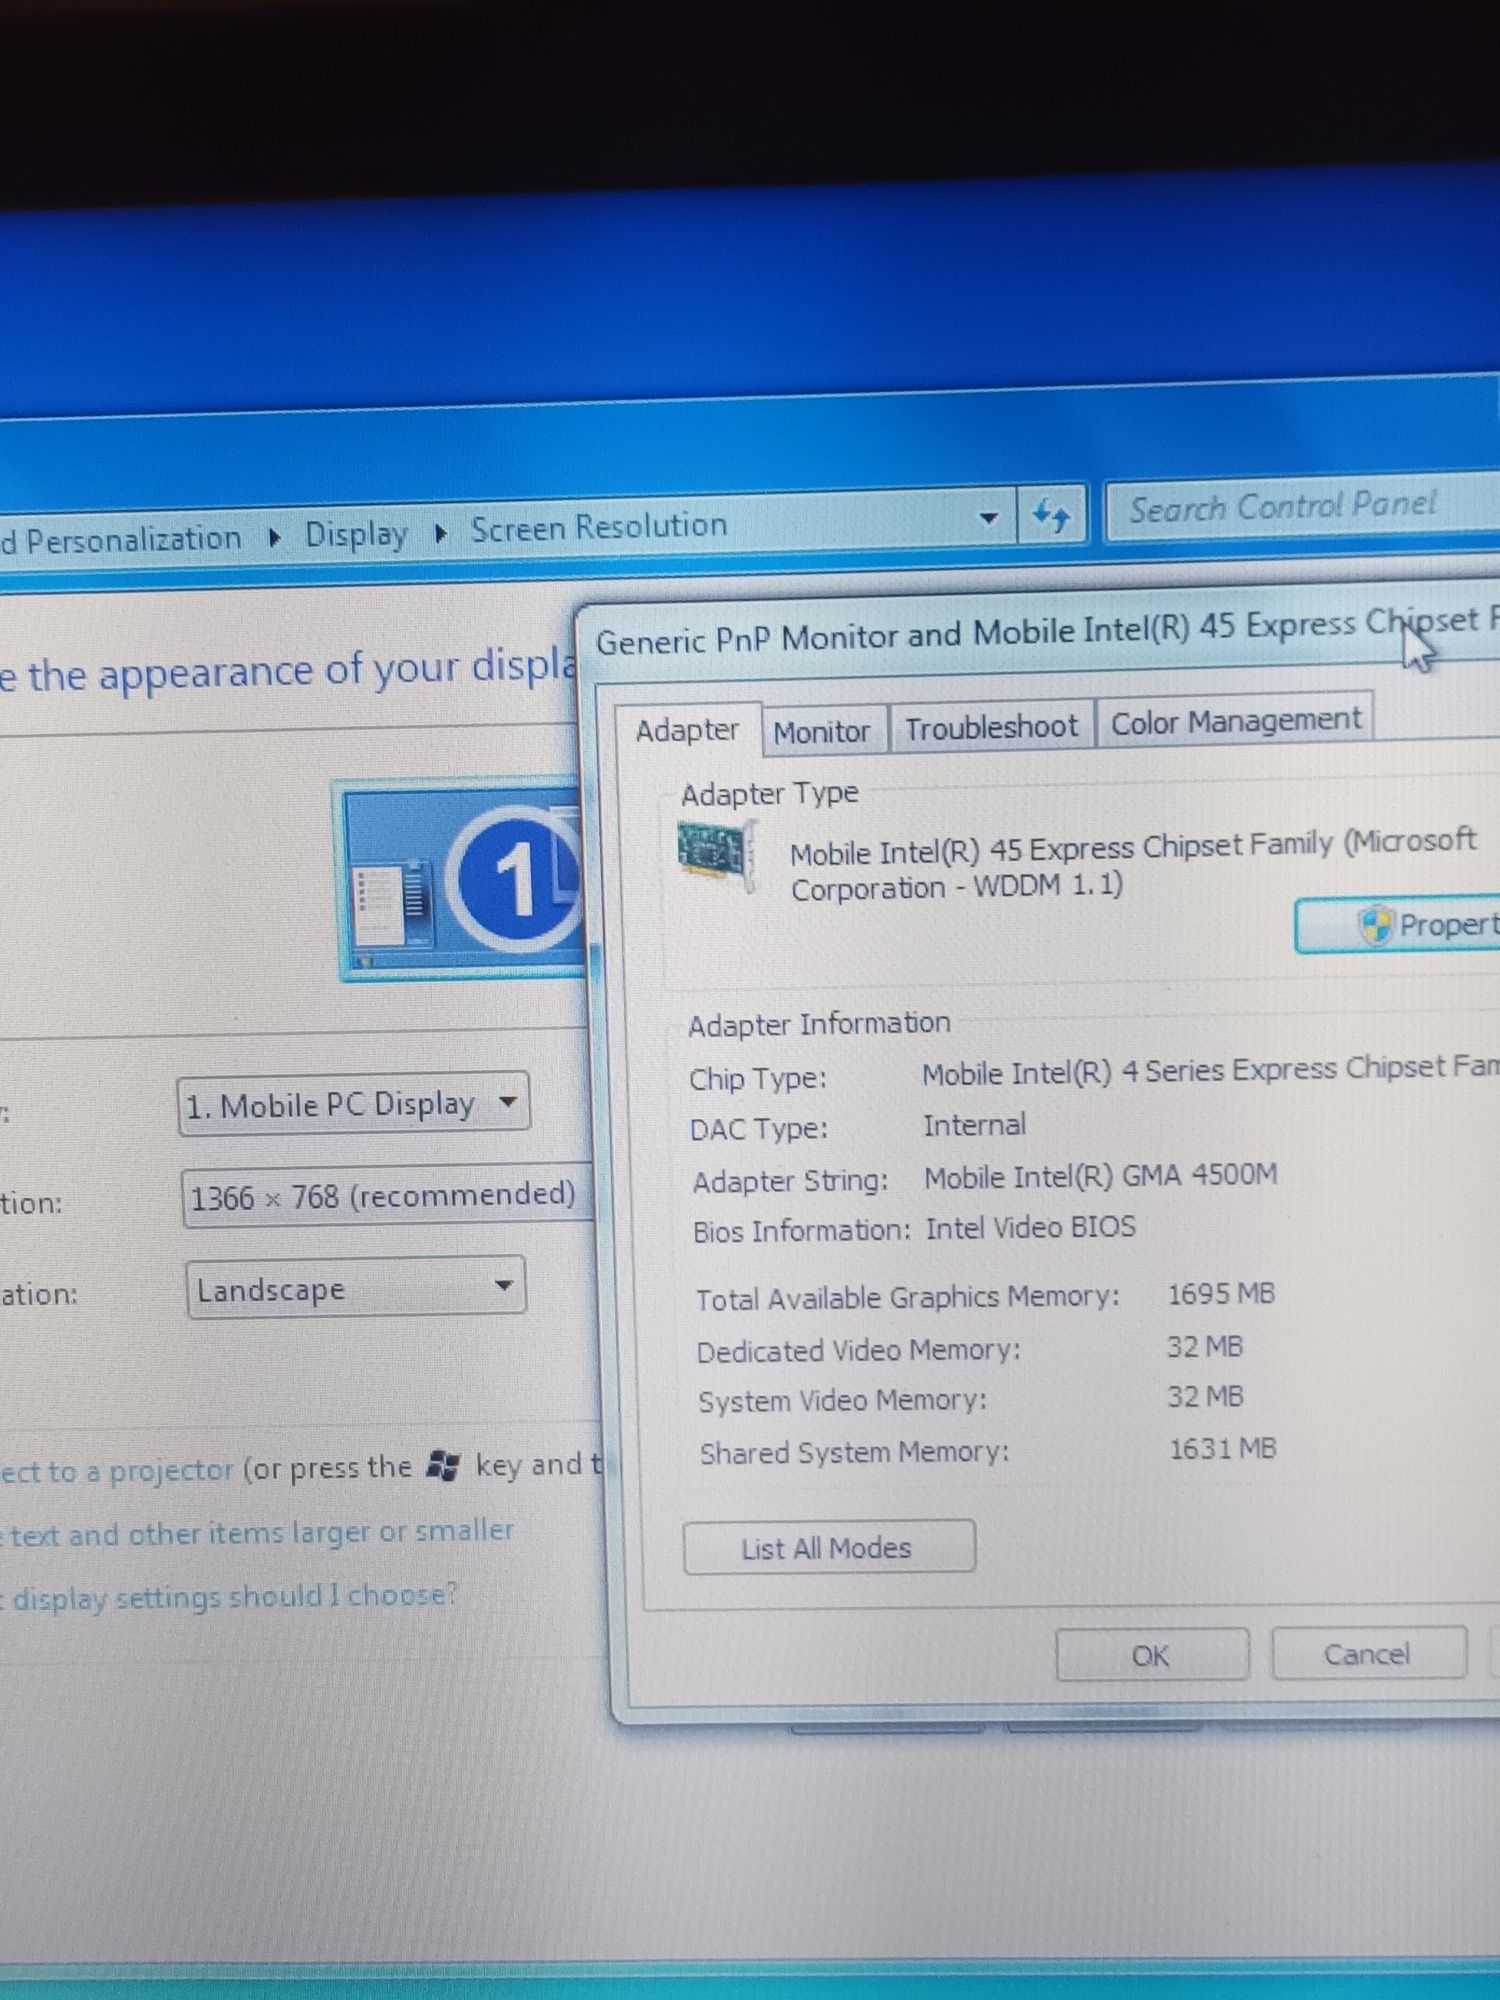Switch to the Monitor tab
Screen dimensions: 1500x2000
point(823,731)
